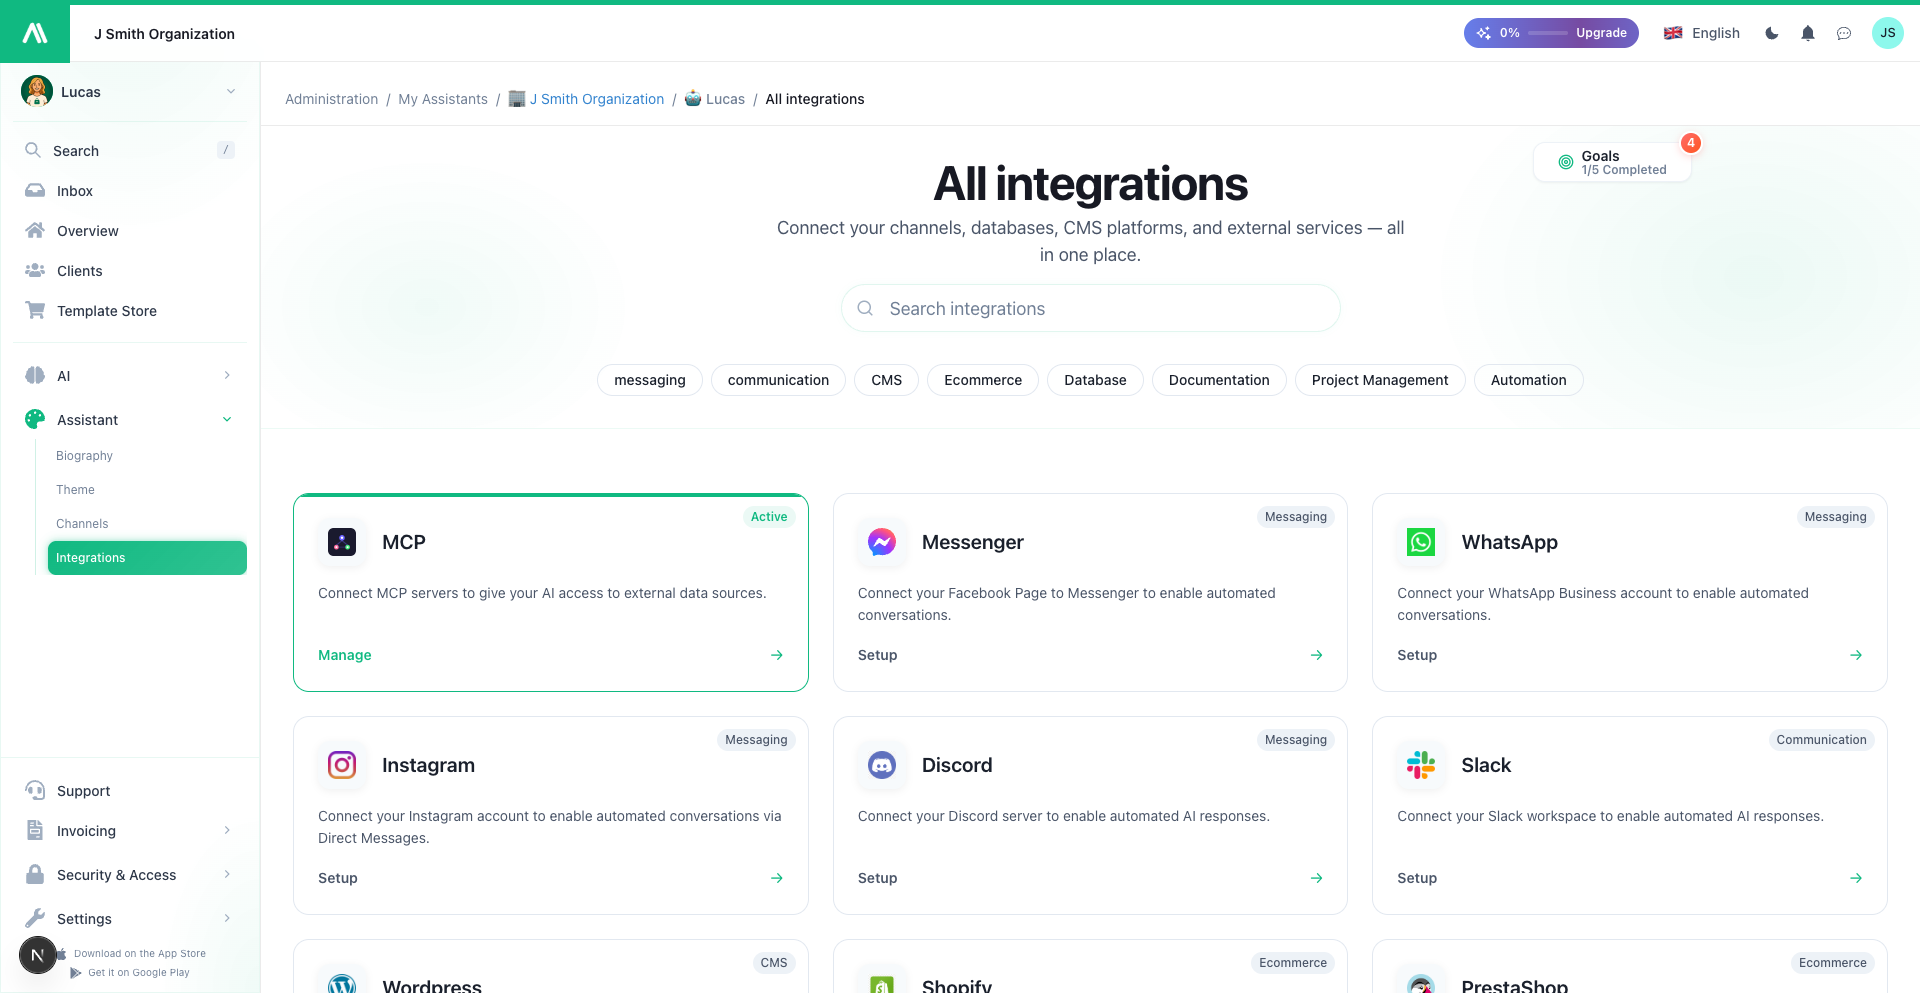
Task: Go to My Assistants breadcrumb
Action: (x=443, y=99)
